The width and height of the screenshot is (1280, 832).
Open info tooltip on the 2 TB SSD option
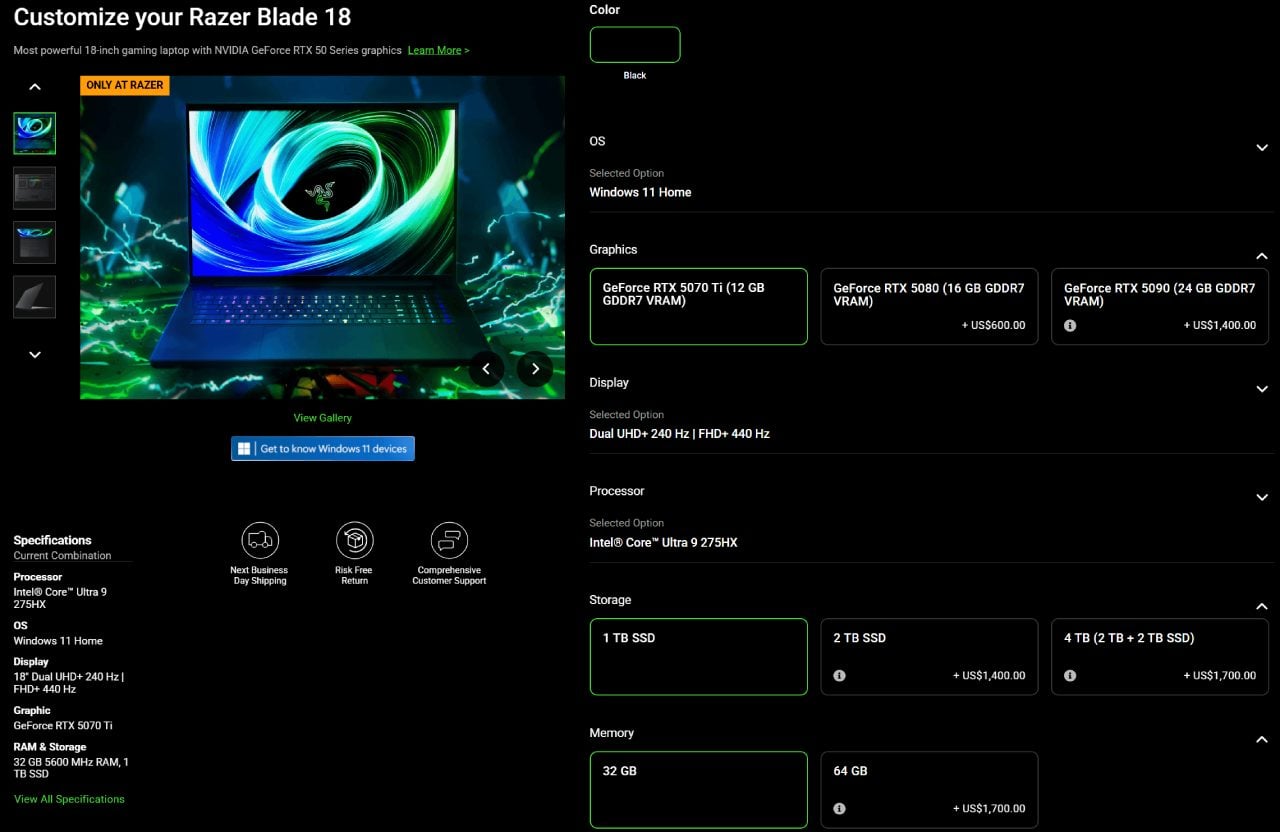click(840, 675)
